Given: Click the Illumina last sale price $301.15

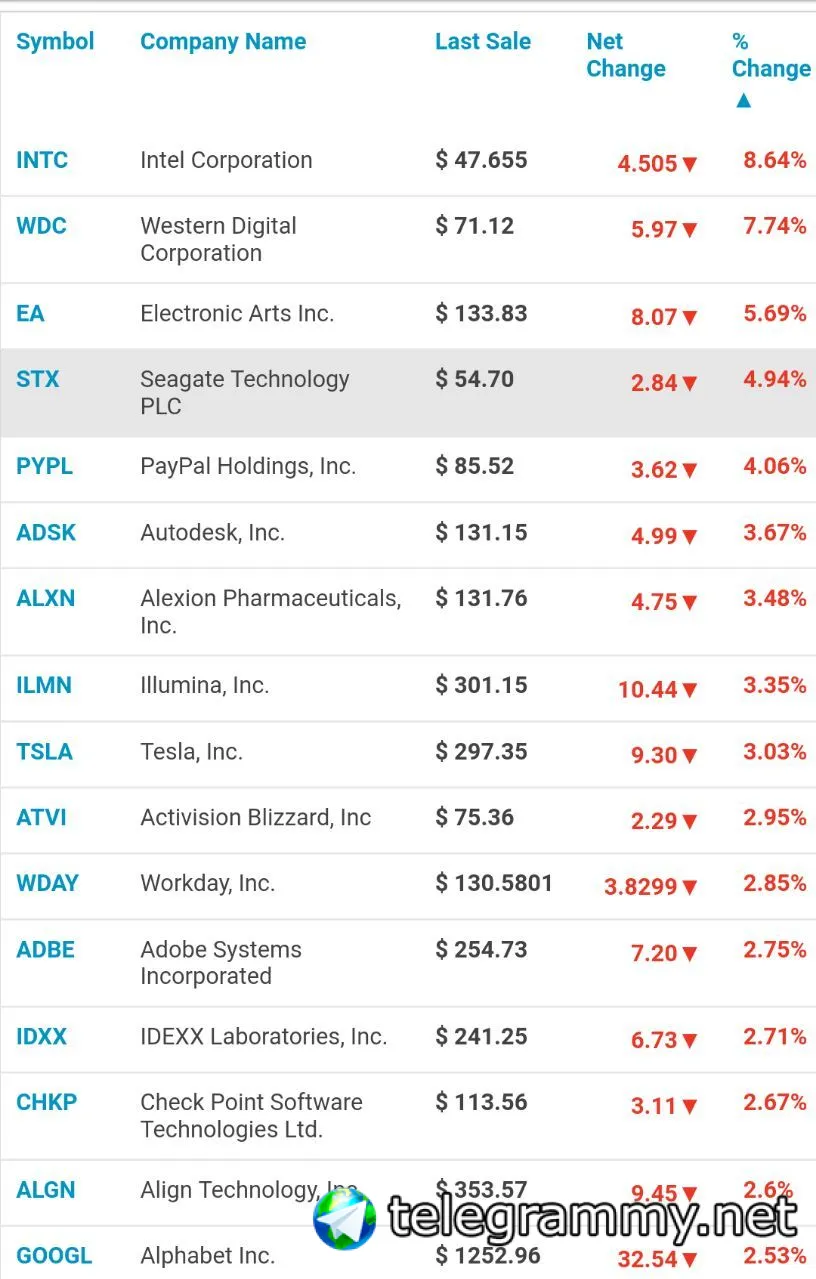Looking at the screenshot, I should point(482,686).
